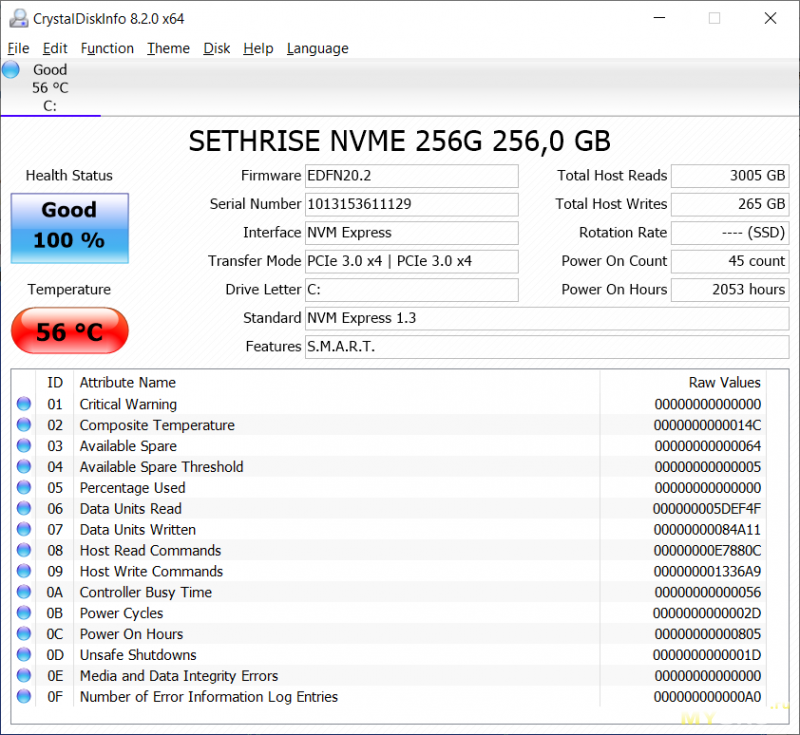Click the ID column header
Screen dimensions: 800x735
[55, 383]
